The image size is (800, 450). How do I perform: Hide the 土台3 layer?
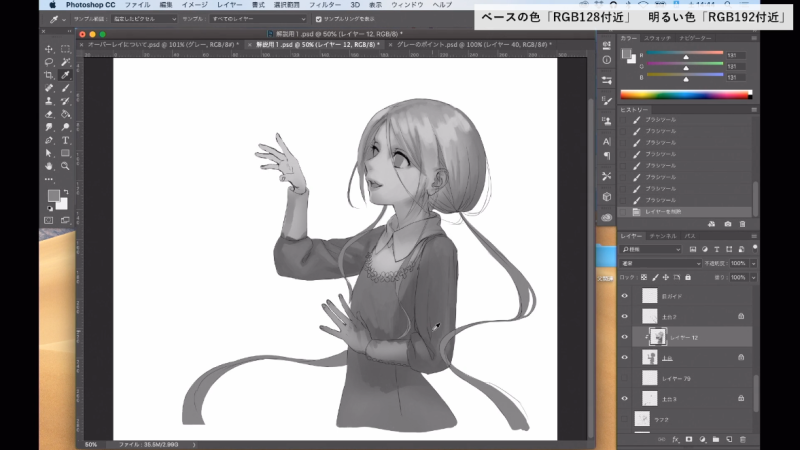click(624, 398)
